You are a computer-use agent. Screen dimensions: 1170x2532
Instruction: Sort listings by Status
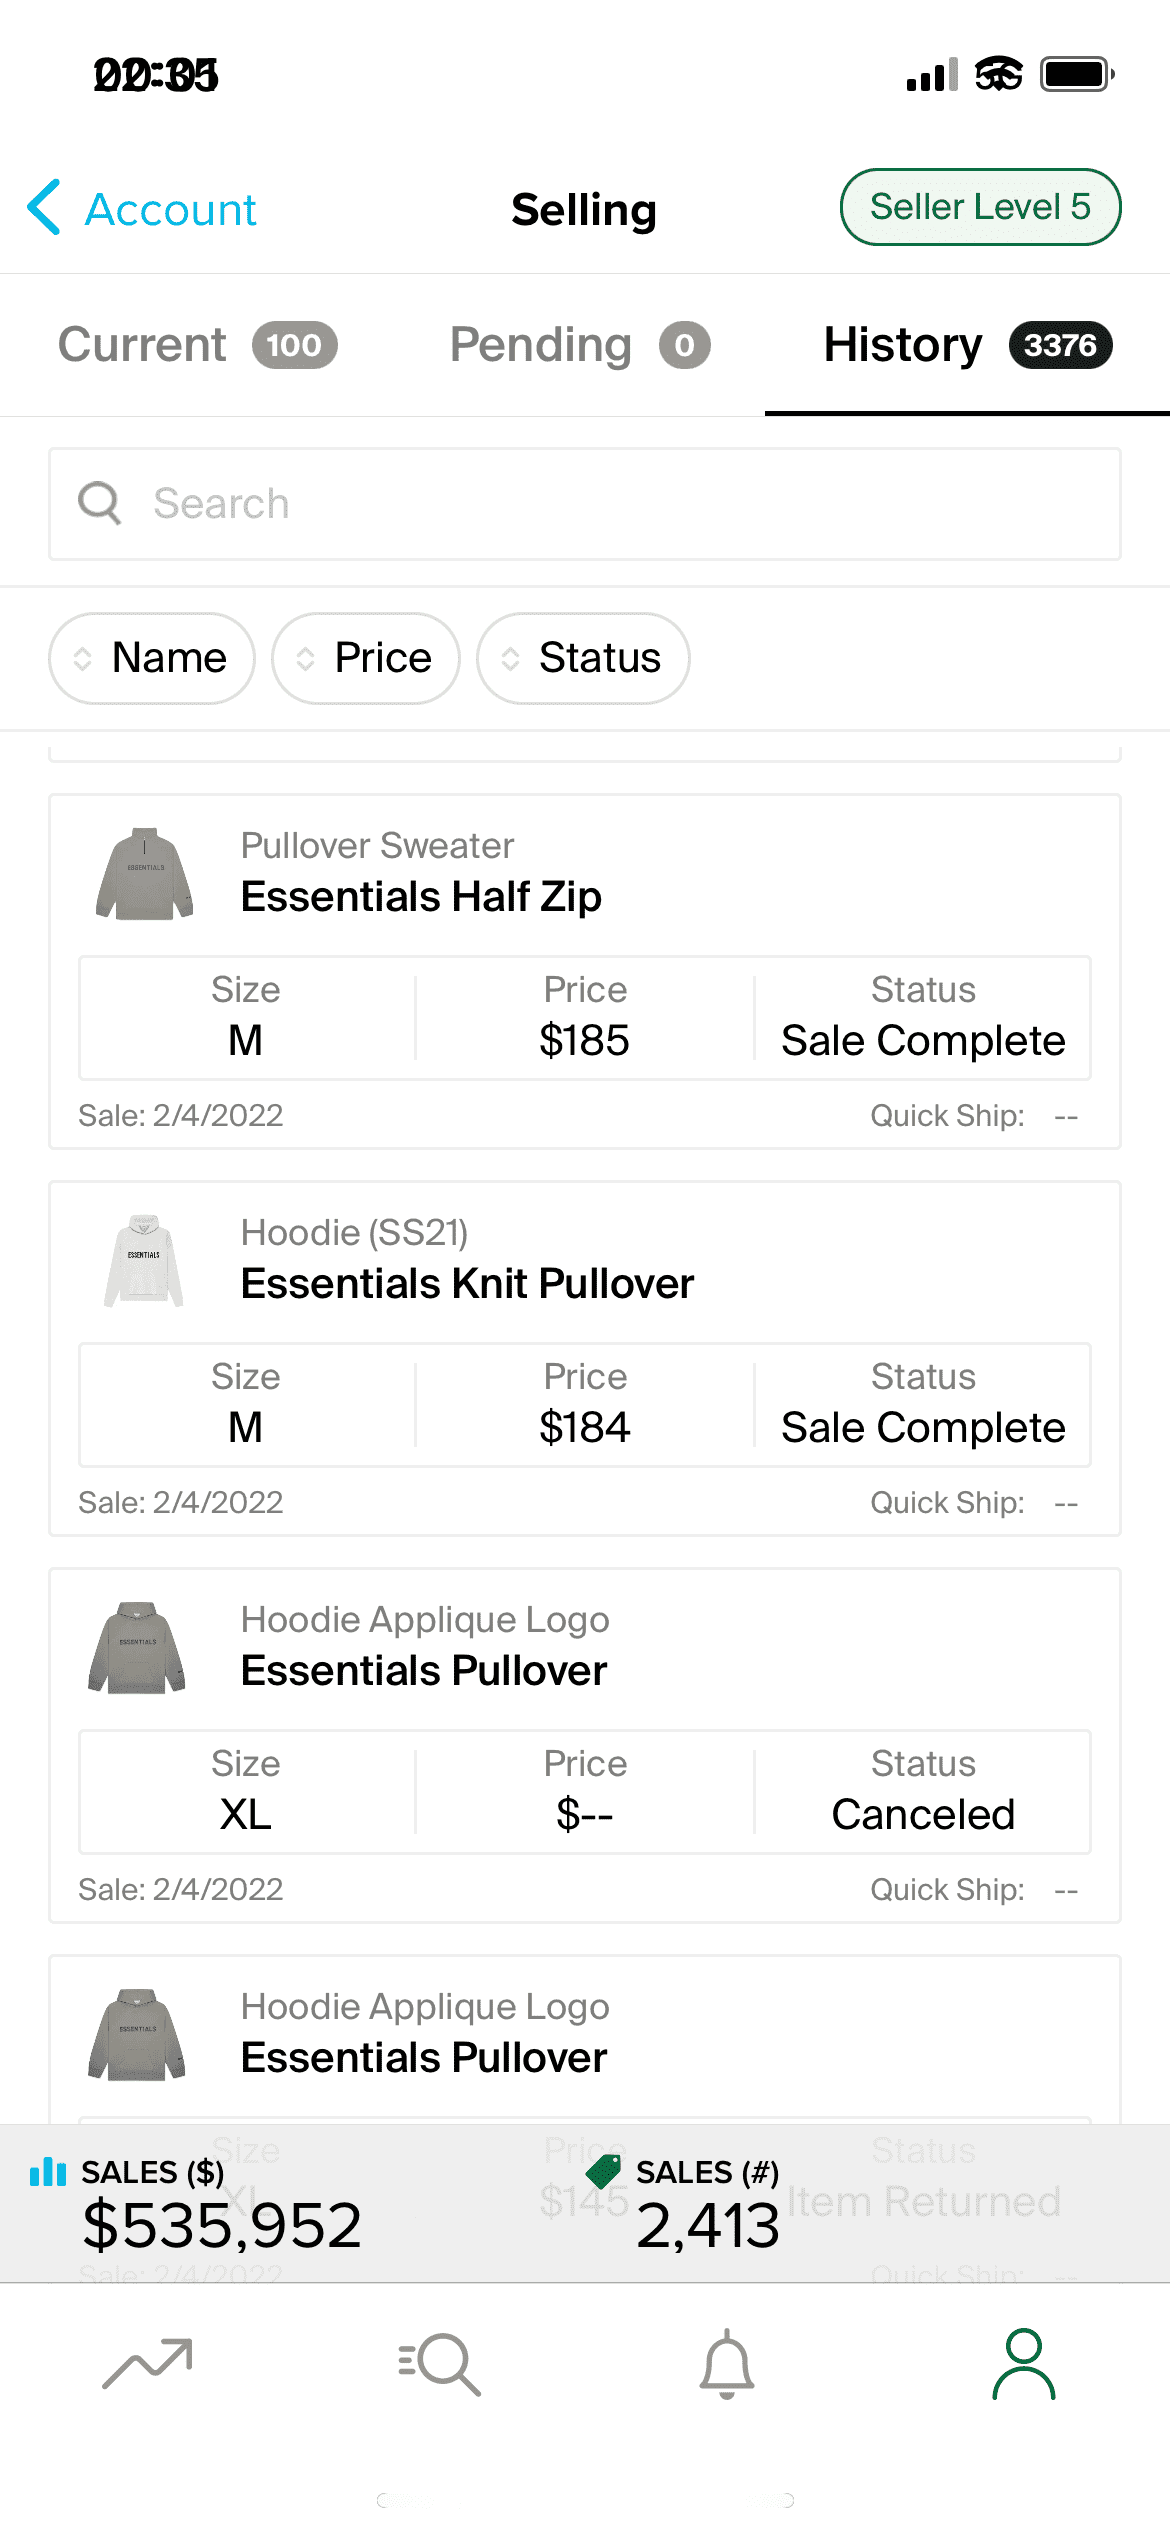pyautogui.click(x=583, y=658)
